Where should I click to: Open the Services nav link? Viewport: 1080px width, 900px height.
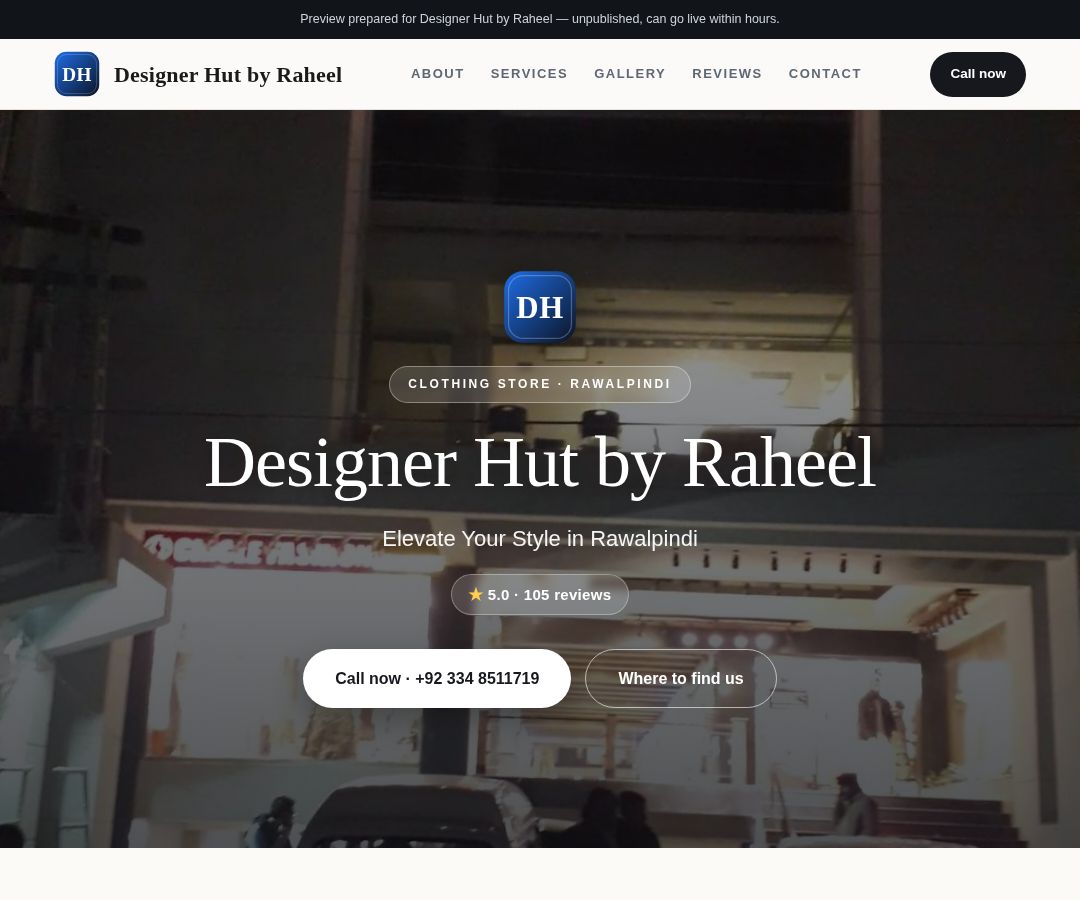529,74
